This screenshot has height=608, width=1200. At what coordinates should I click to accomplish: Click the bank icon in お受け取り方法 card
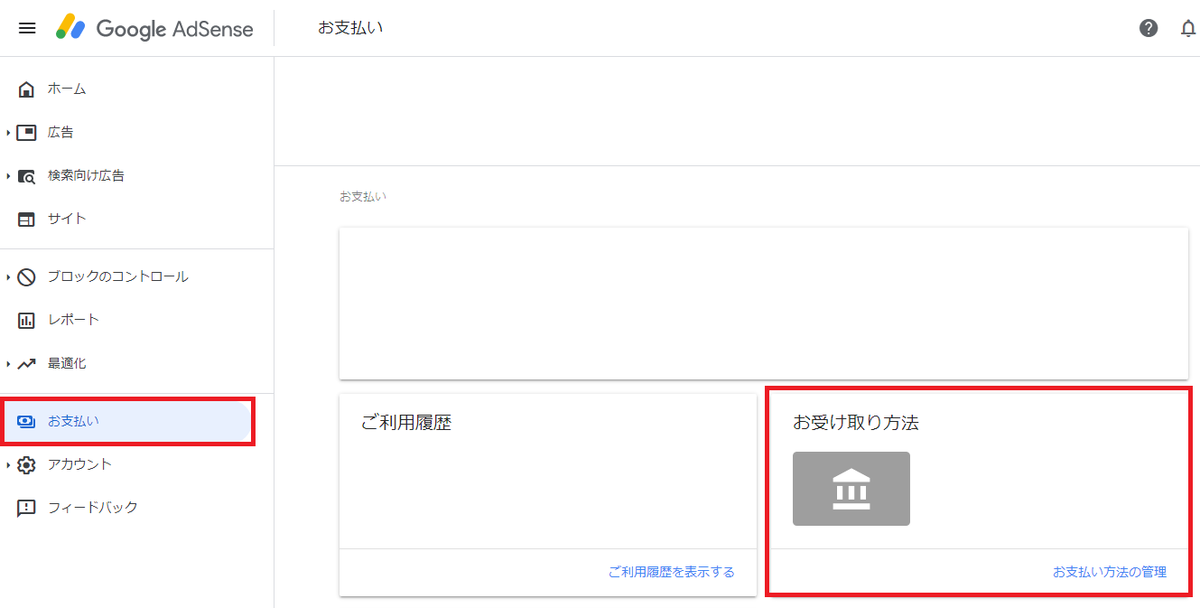click(851, 488)
